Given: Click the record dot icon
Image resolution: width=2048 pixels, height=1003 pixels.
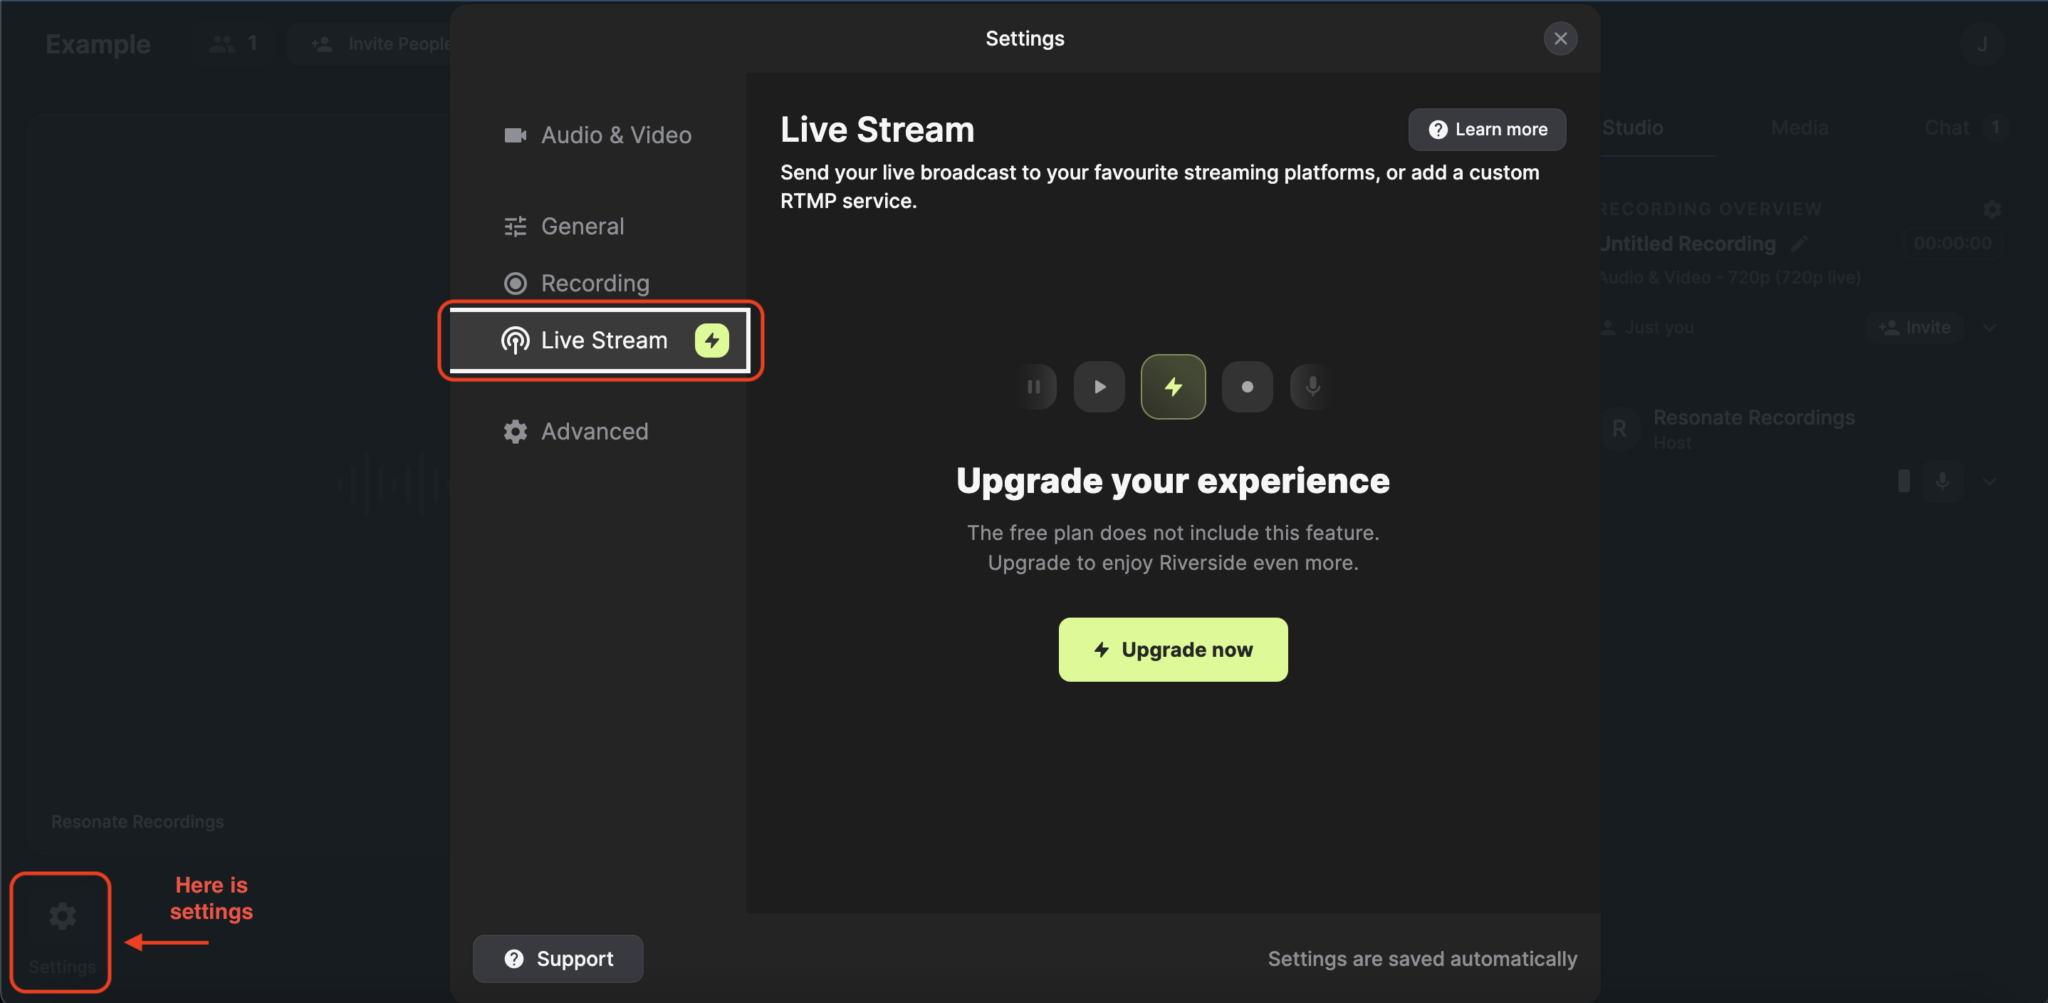Looking at the screenshot, I should (x=1247, y=387).
